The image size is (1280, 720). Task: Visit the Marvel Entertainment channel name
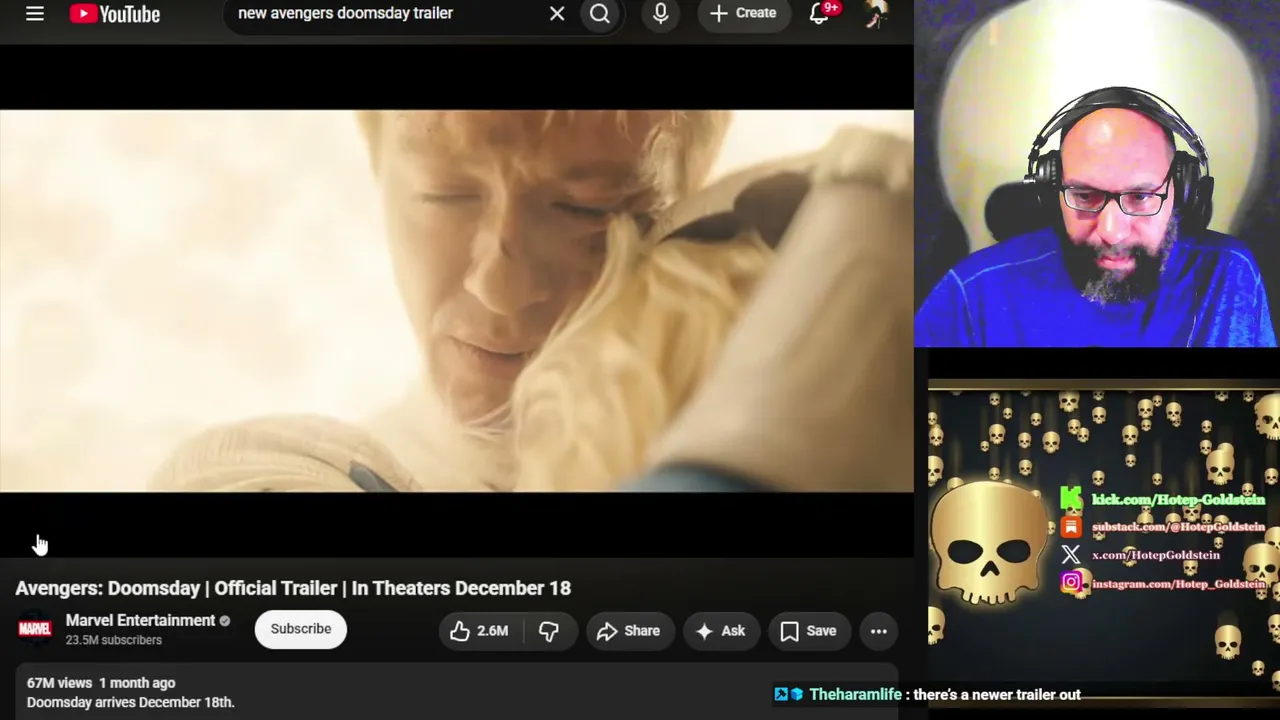(140, 620)
